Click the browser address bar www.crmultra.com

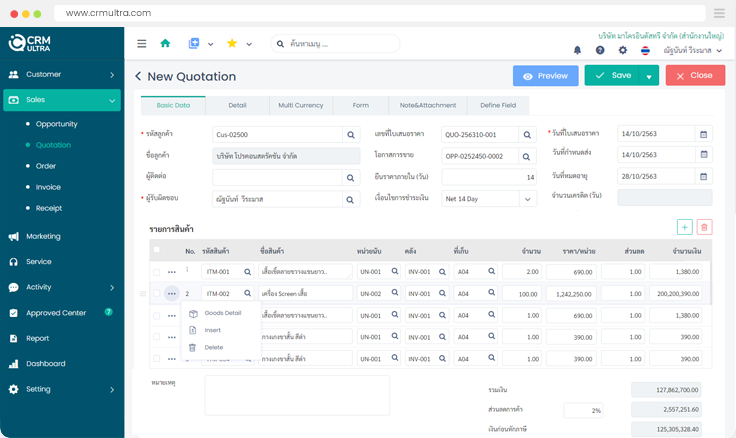(379, 13)
